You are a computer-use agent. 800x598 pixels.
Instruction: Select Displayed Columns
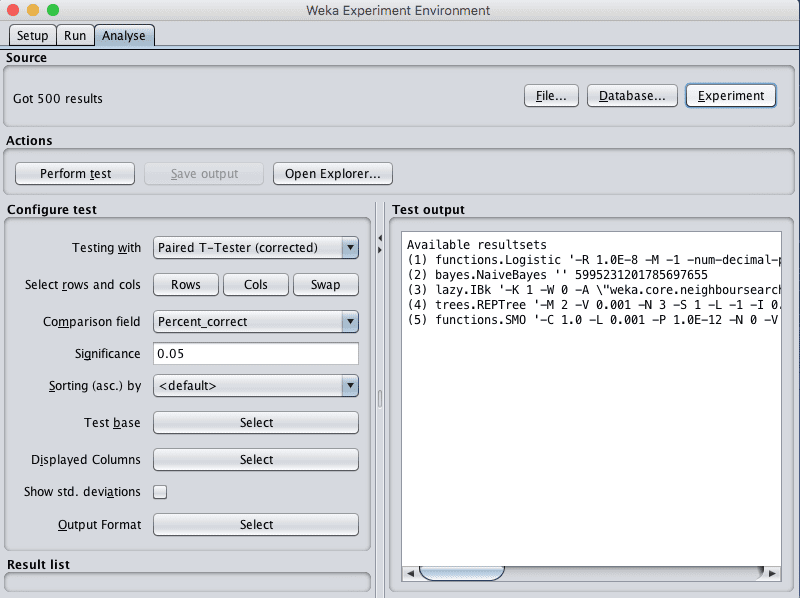pos(256,460)
